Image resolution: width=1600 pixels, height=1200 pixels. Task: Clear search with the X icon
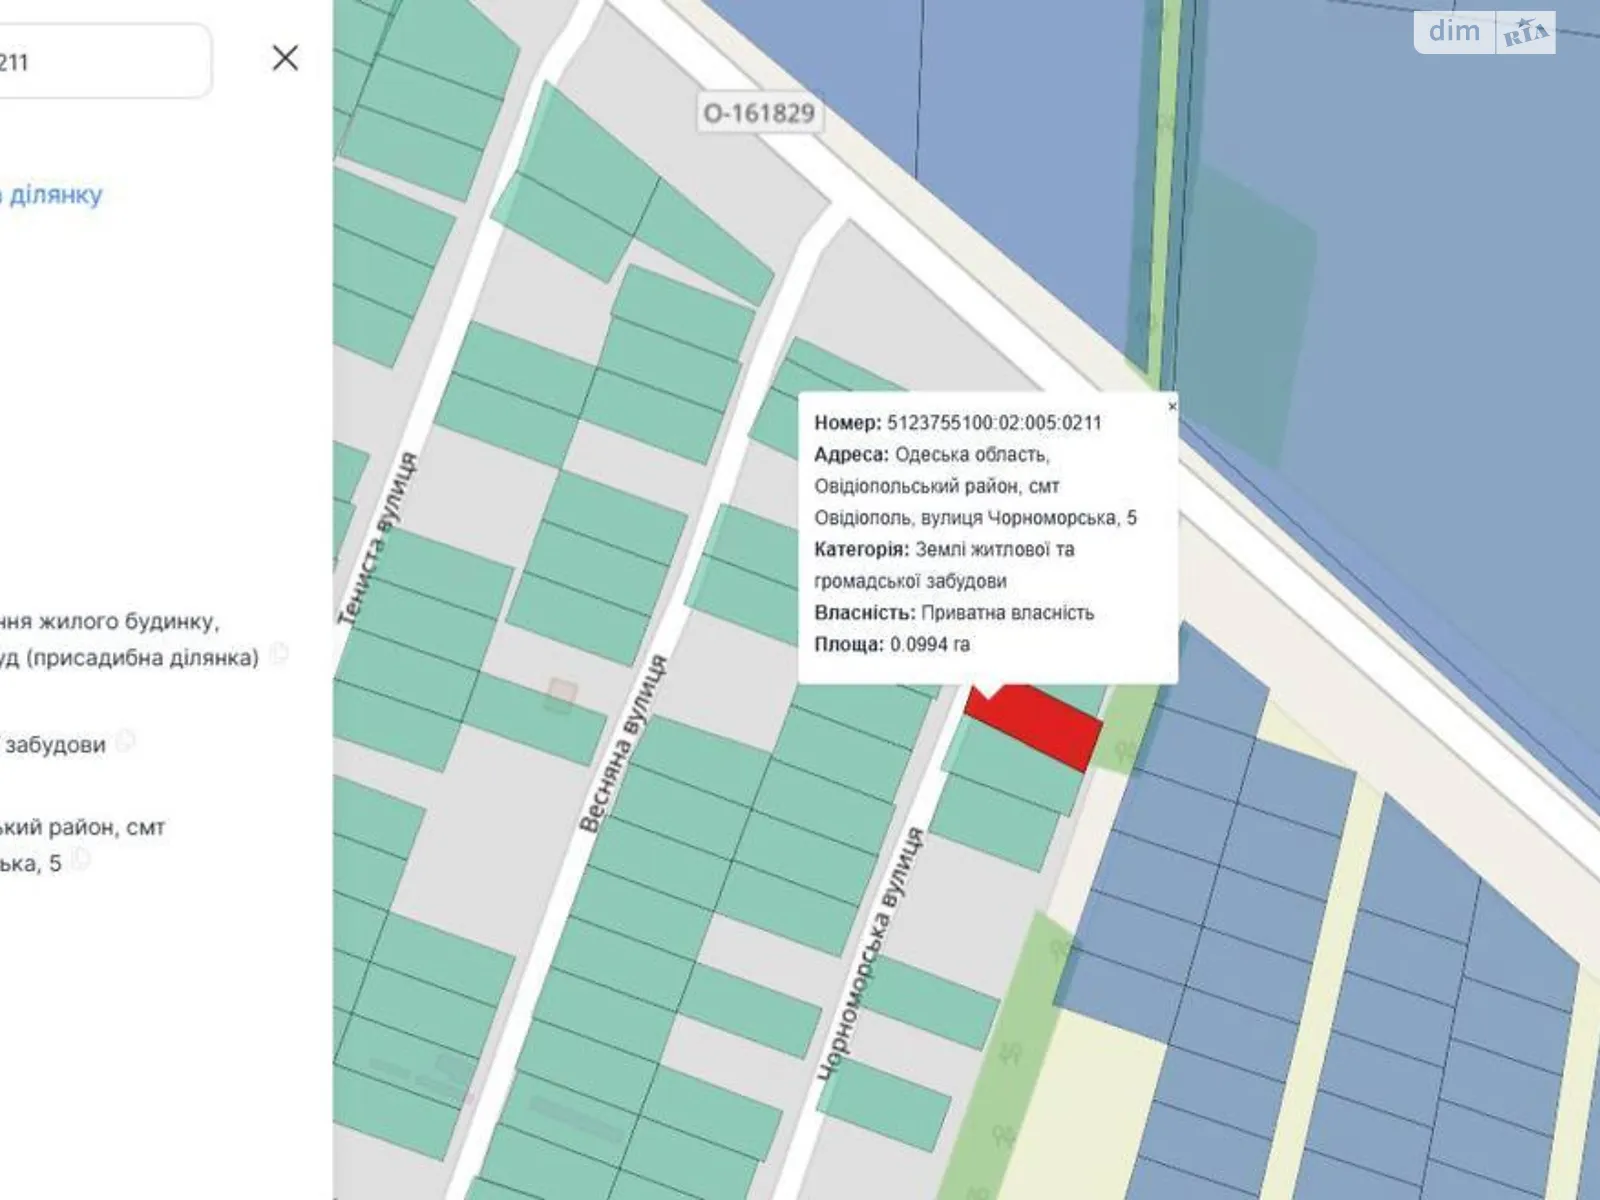[285, 58]
